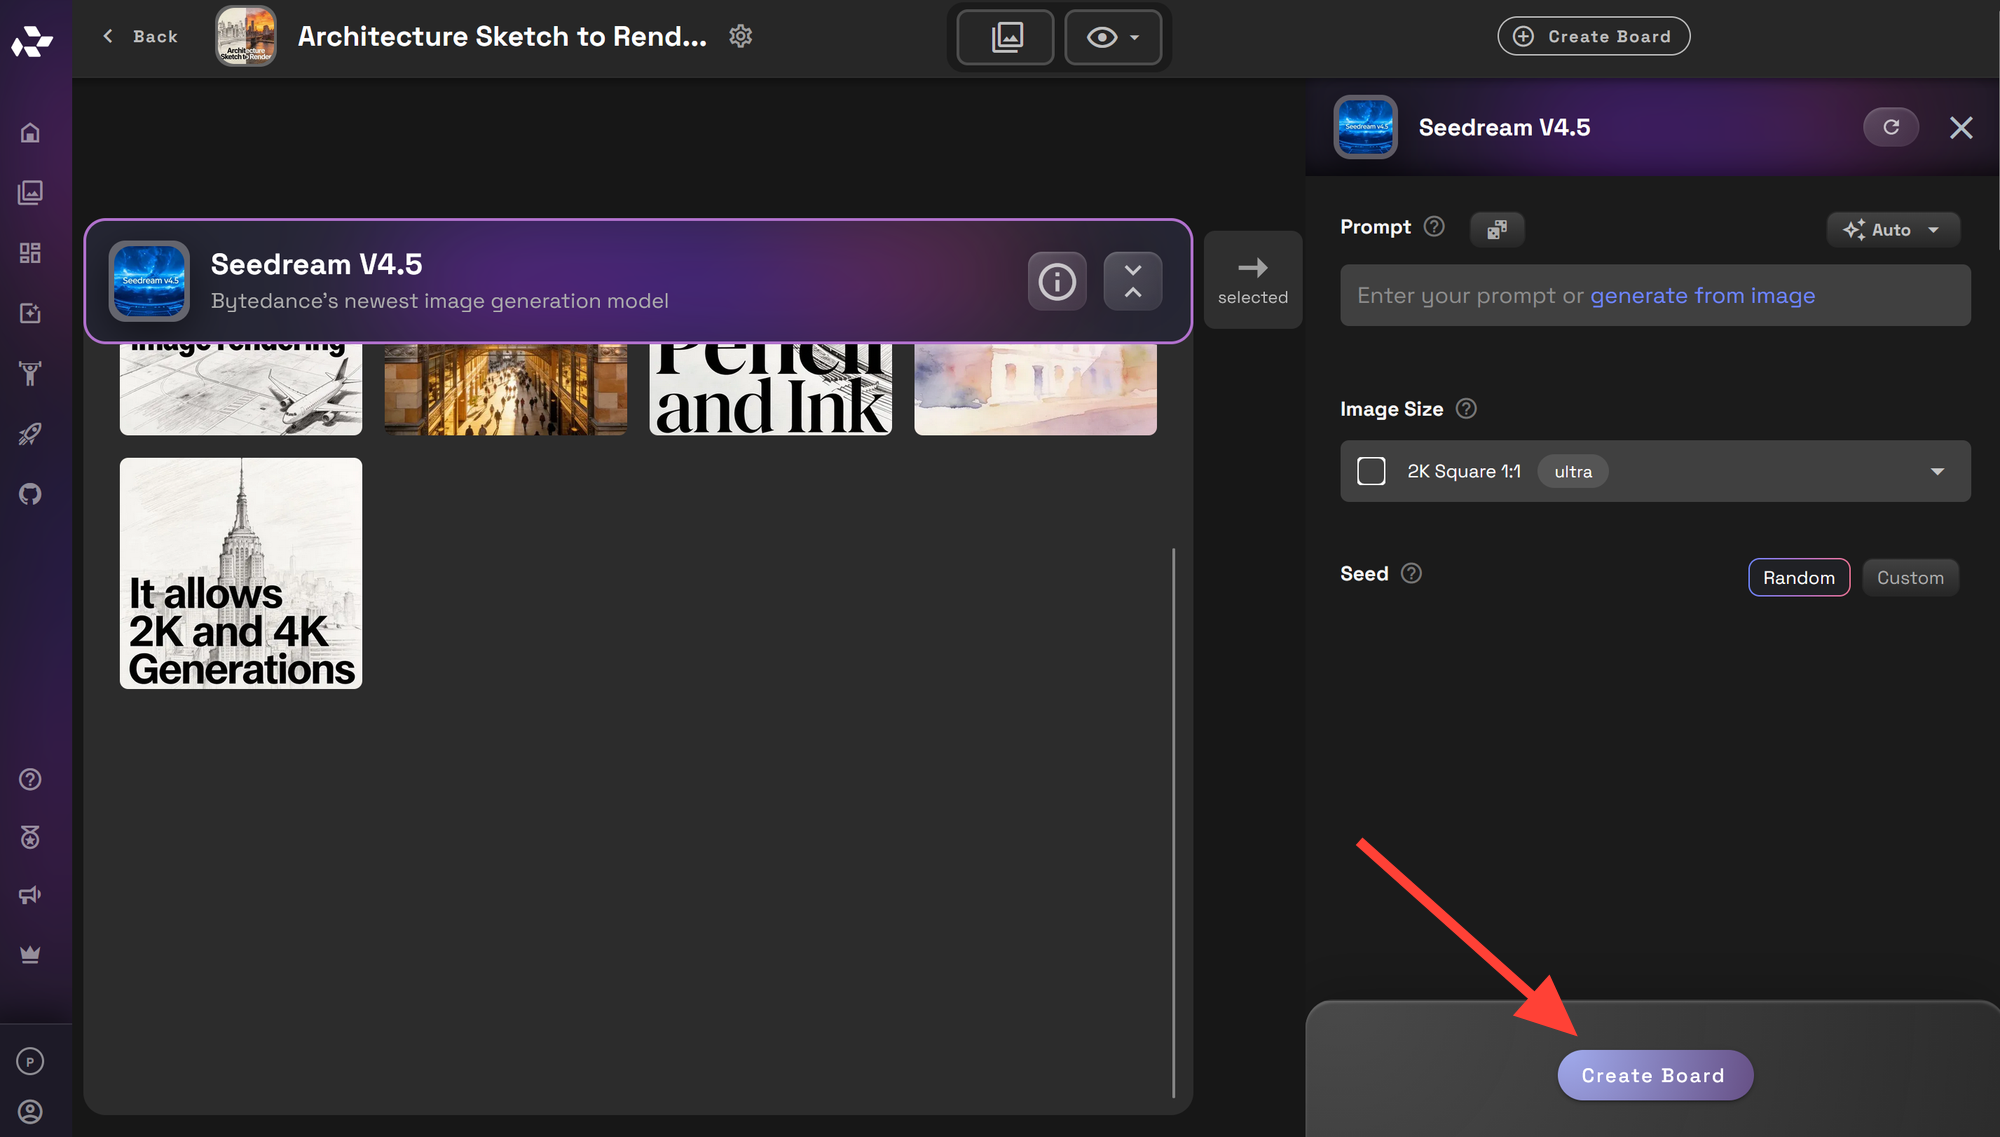Viewport: 2000px width, 1137px height.
Task: Open the rocket launch icon in sidebar
Action: point(30,434)
